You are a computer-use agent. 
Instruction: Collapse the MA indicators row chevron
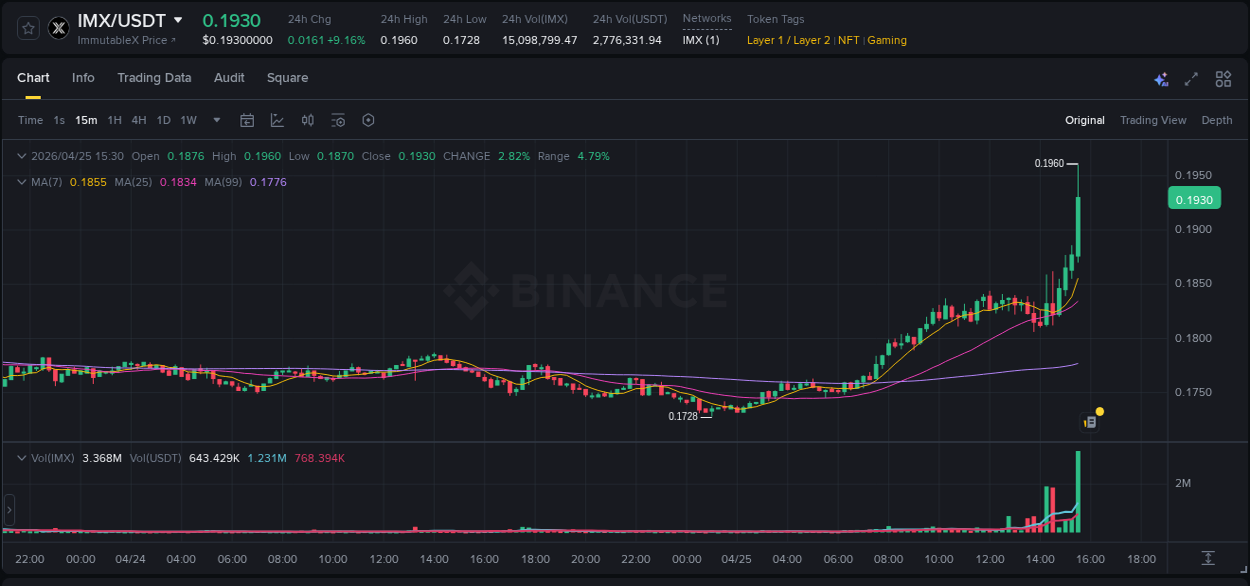pyautogui.click(x=21, y=182)
